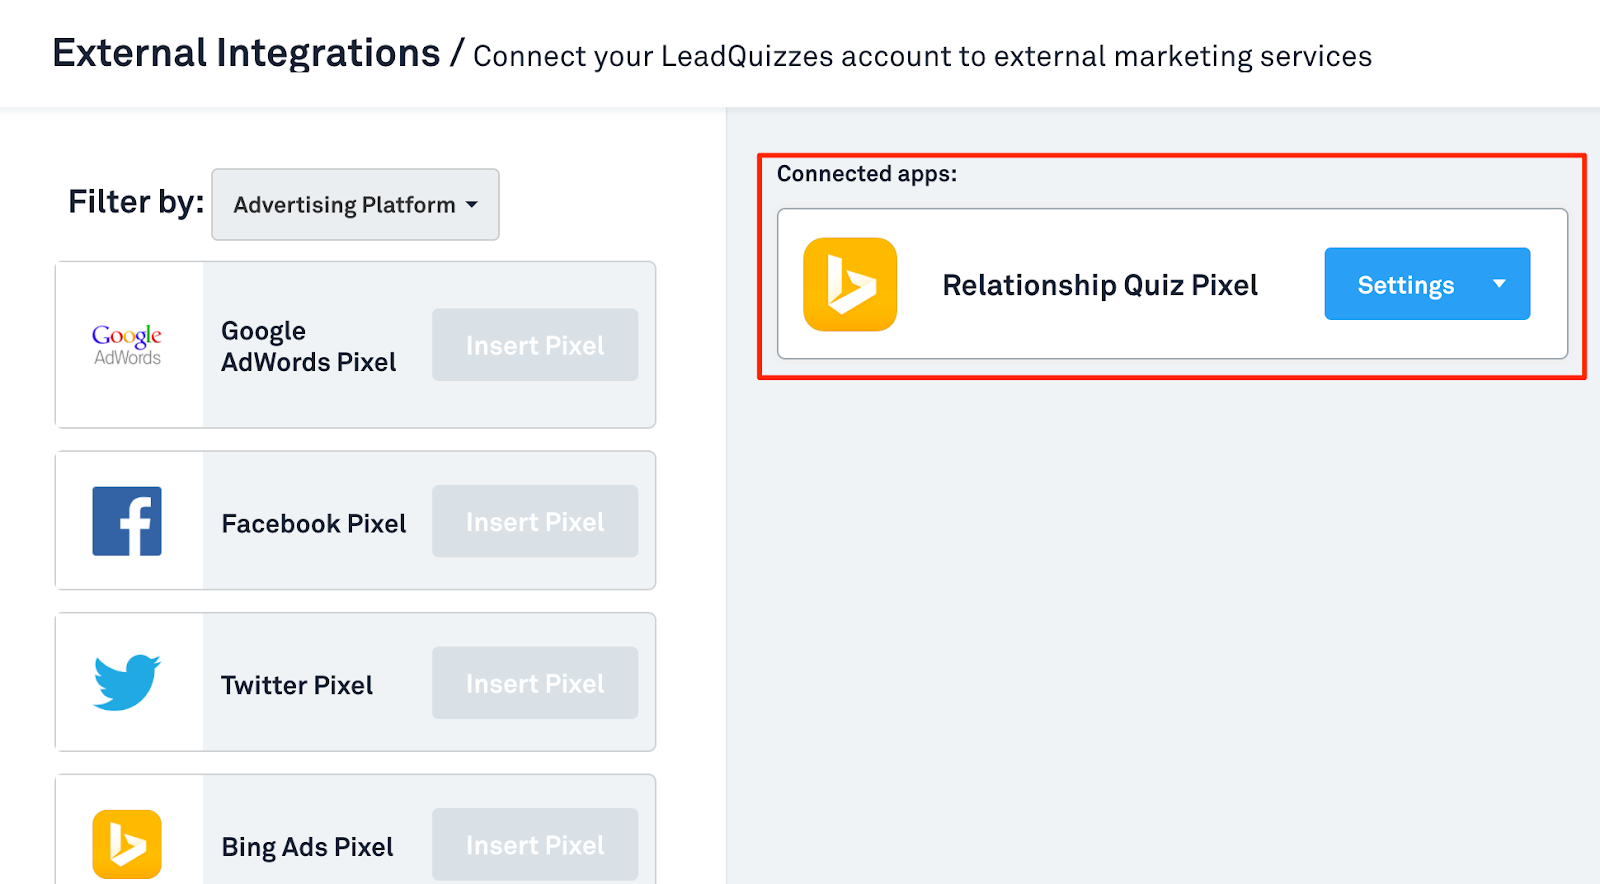Click the Google AdWords logo icon
Image resolution: width=1600 pixels, height=884 pixels.
pyautogui.click(x=127, y=345)
